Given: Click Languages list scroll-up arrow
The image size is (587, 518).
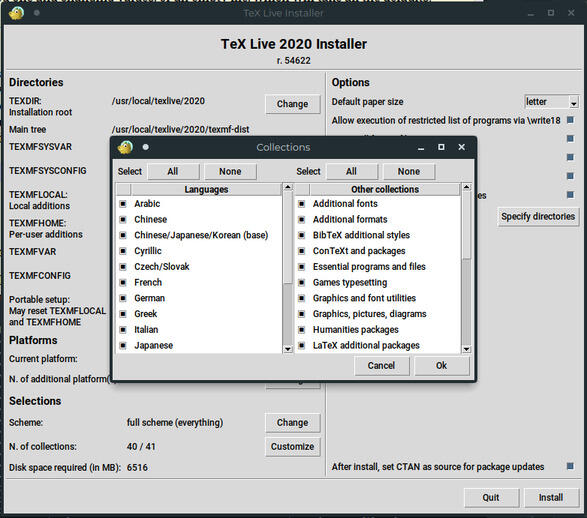Looking at the screenshot, I should coord(288,187).
